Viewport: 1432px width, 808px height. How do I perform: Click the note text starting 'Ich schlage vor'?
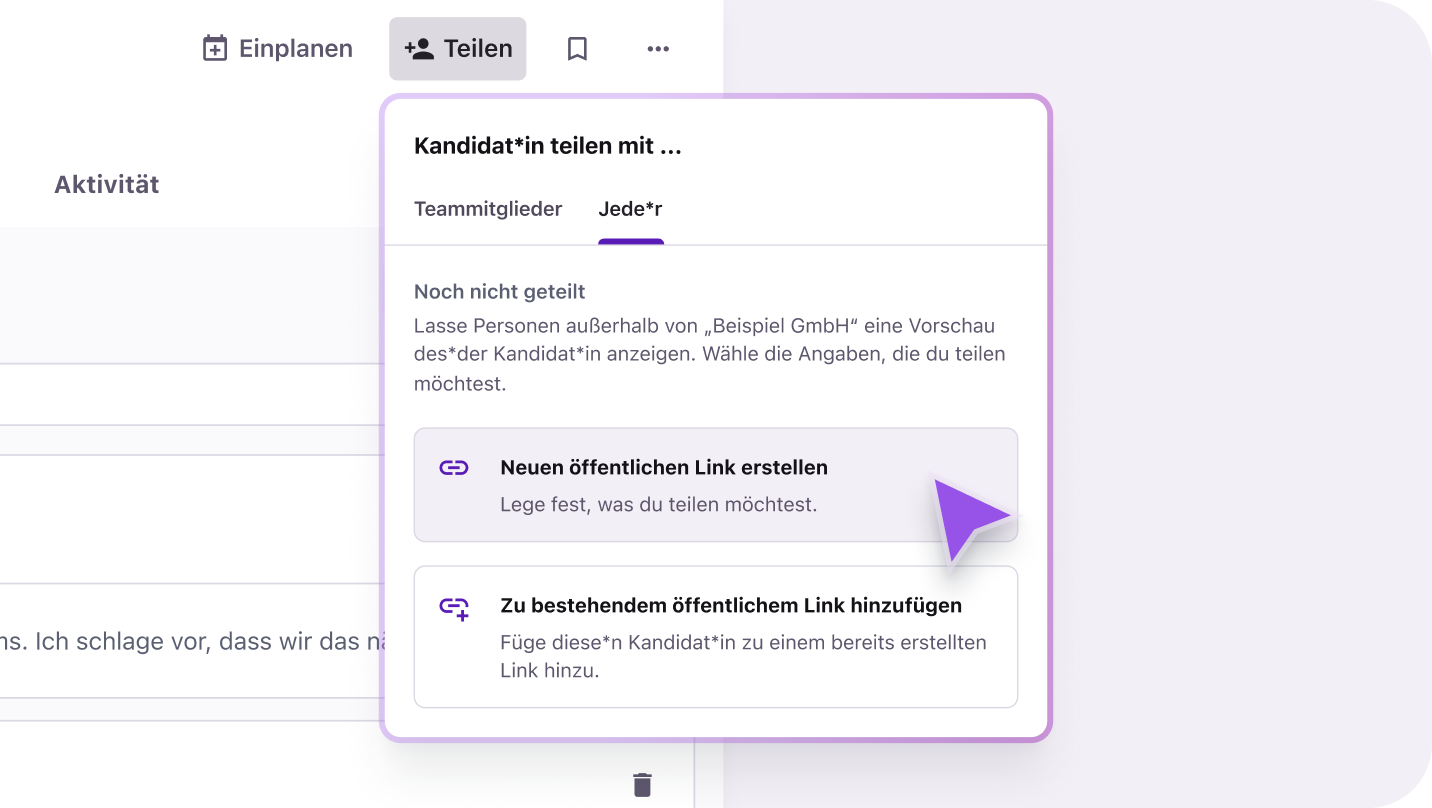pos(200,641)
